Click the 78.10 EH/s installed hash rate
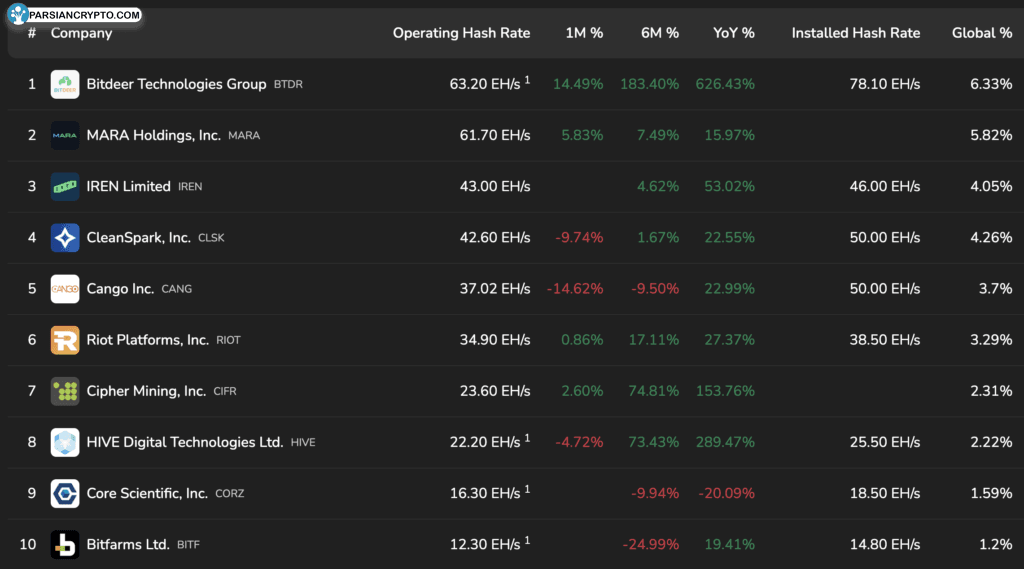The image size is (1024, 569). [885, 84]
